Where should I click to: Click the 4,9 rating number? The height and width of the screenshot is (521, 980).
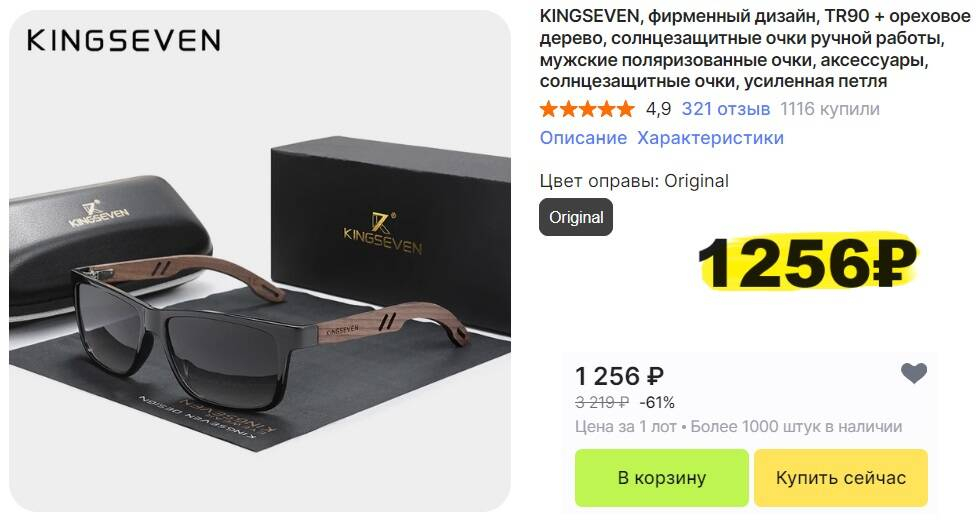coord(658,109)
